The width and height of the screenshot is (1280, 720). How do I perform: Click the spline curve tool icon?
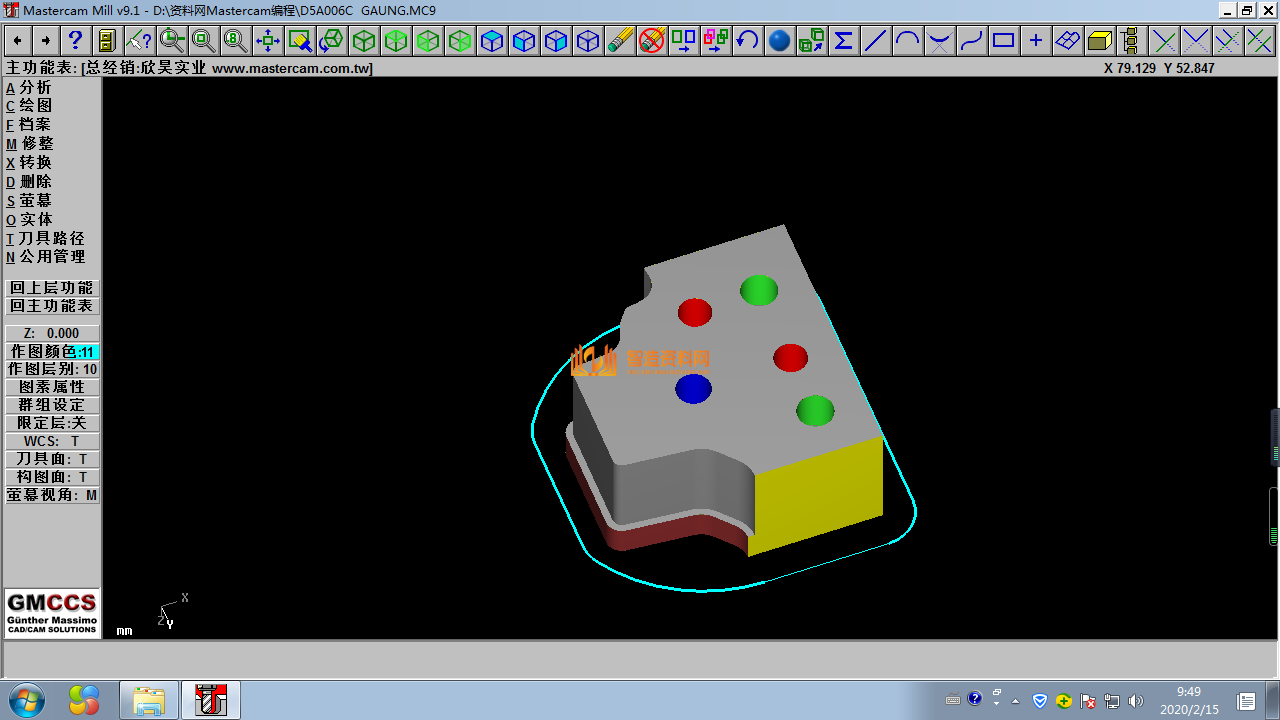(x=971, y=41)
